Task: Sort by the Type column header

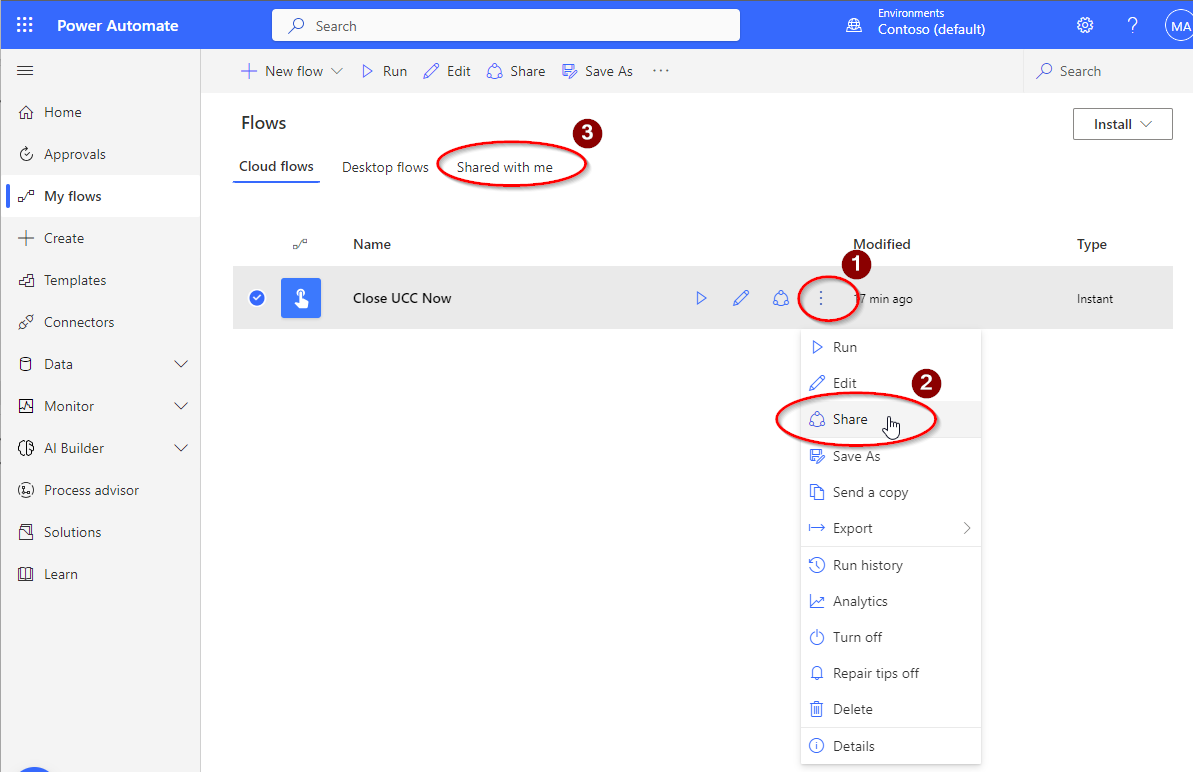Action: tap(1092, 244)
